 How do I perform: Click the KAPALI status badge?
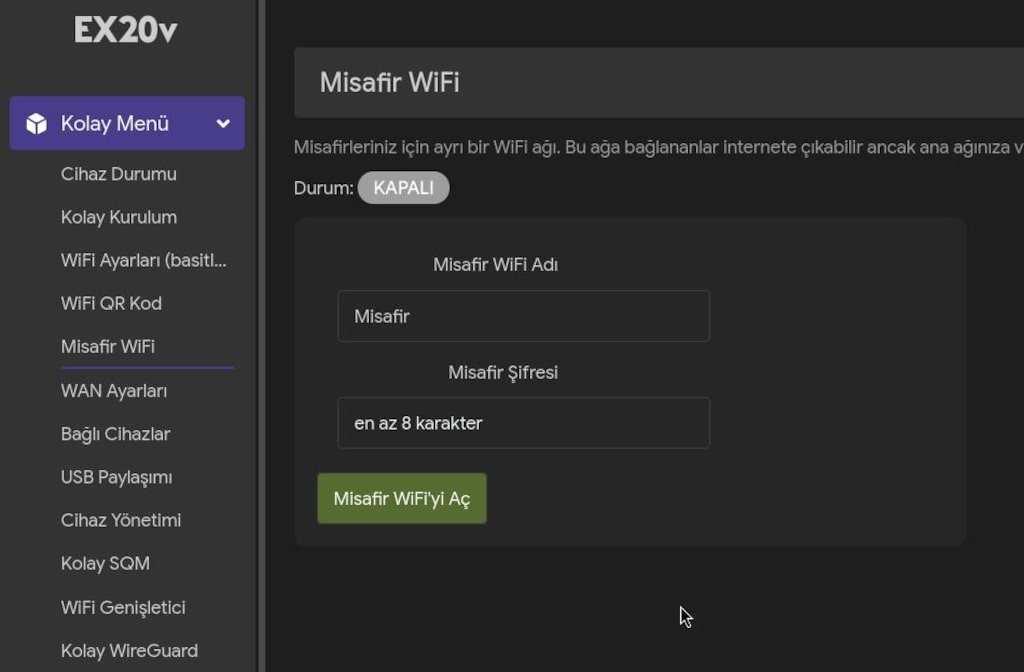(x=404, y=187)
